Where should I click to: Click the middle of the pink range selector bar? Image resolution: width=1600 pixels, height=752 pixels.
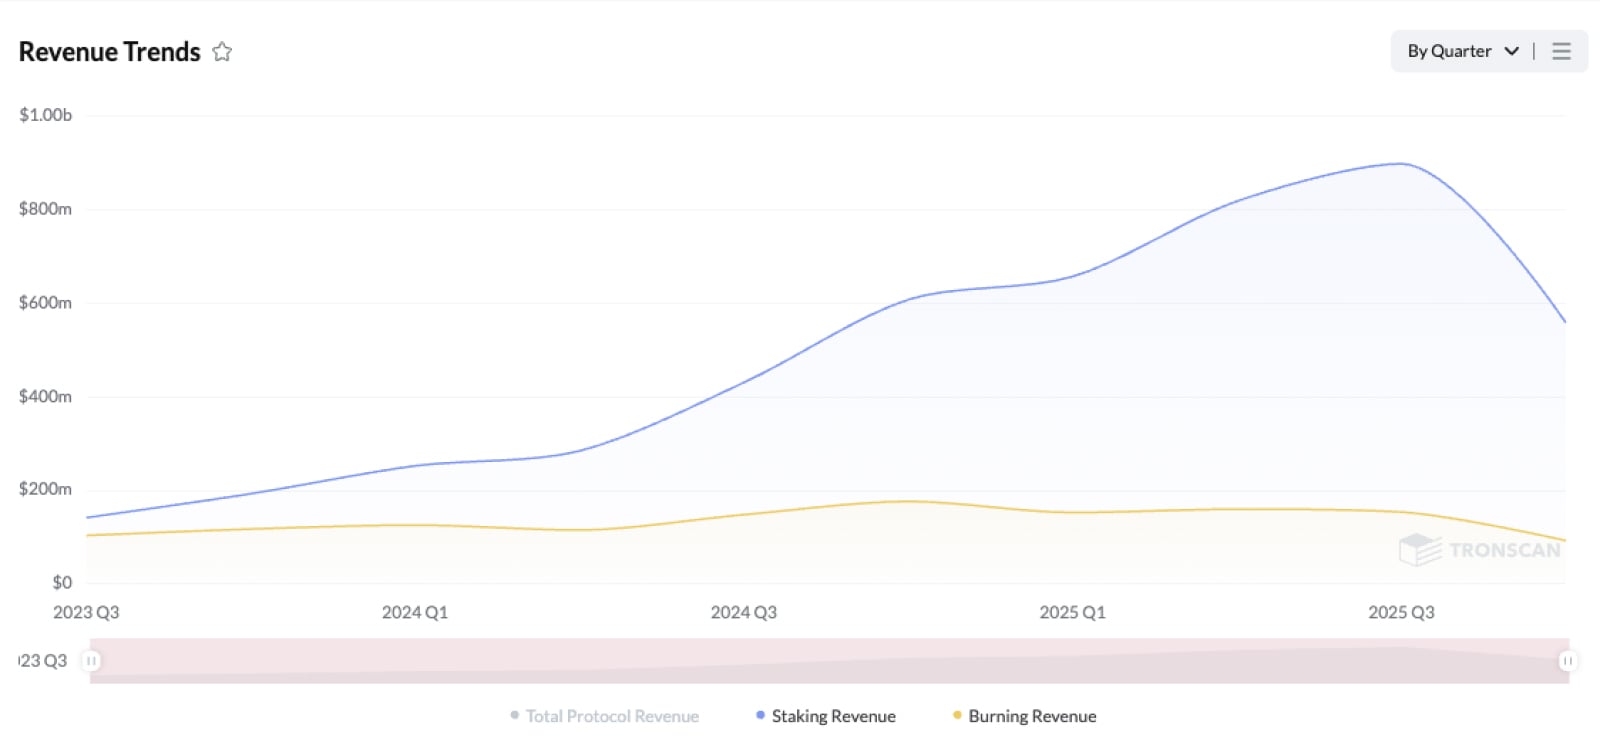pos(829,660)
